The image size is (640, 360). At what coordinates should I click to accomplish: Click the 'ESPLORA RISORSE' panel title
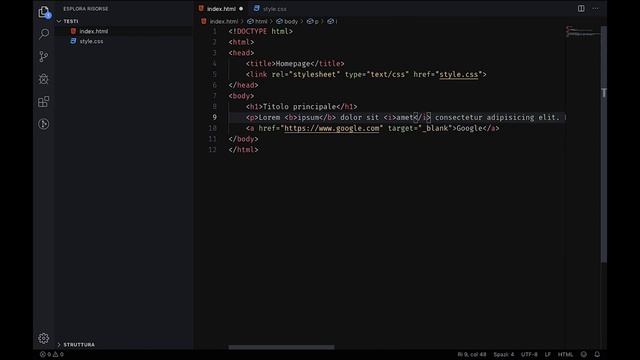[x=86, y=9]
